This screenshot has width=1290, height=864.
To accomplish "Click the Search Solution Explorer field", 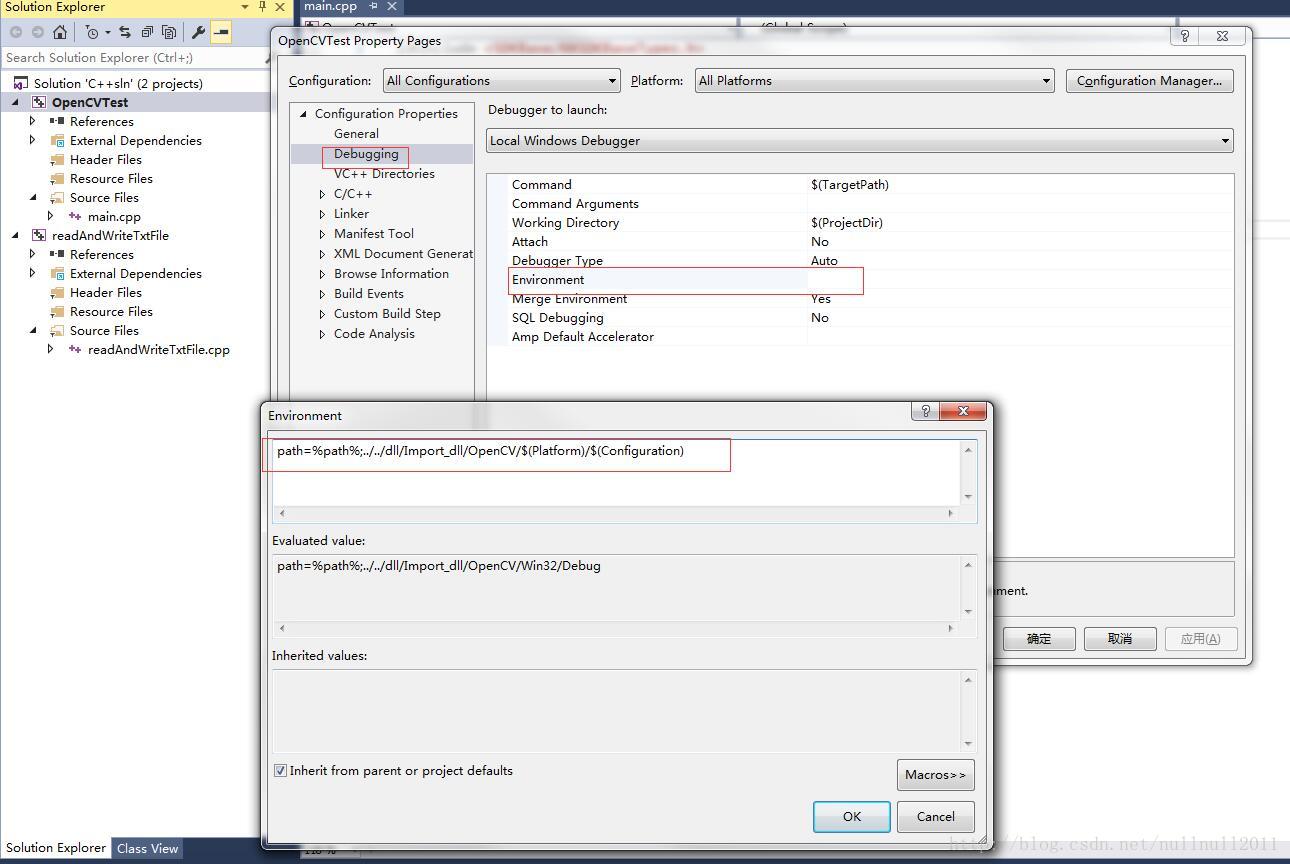I will [133, 58].
